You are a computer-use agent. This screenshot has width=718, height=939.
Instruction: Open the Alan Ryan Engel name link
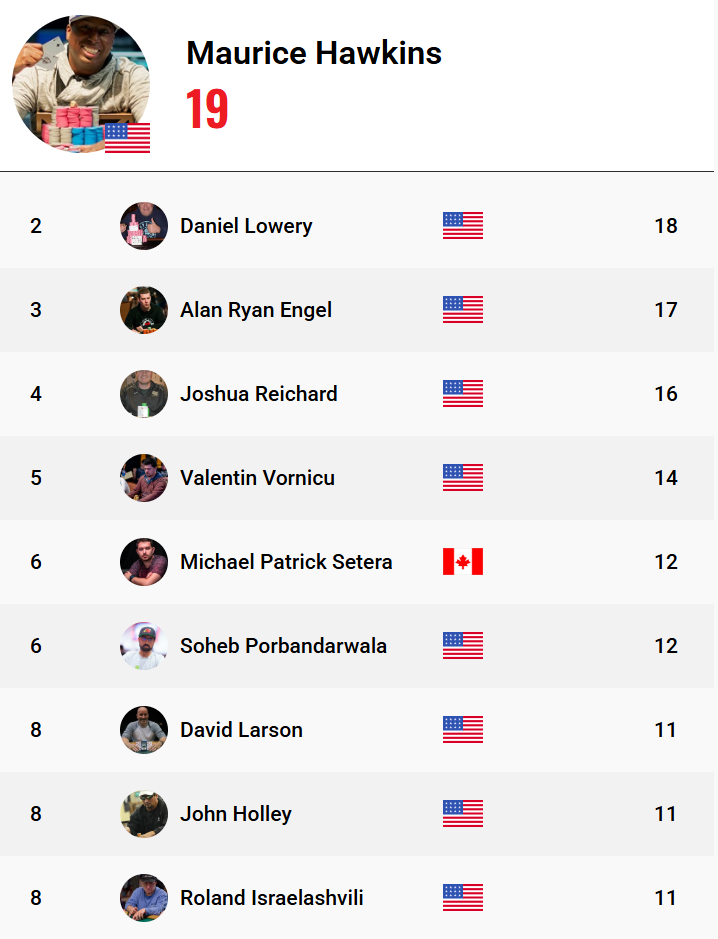pos(256,310)
